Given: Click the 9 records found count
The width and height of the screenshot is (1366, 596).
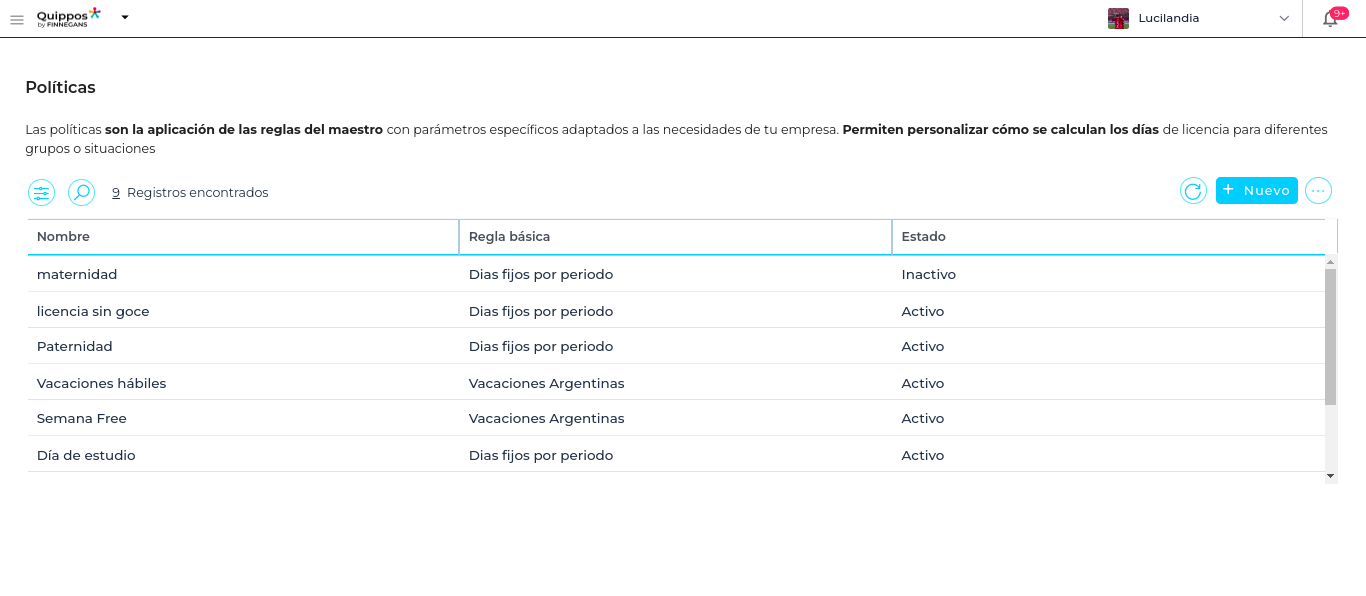Looking at the screenshot, I should click(116, 193).
